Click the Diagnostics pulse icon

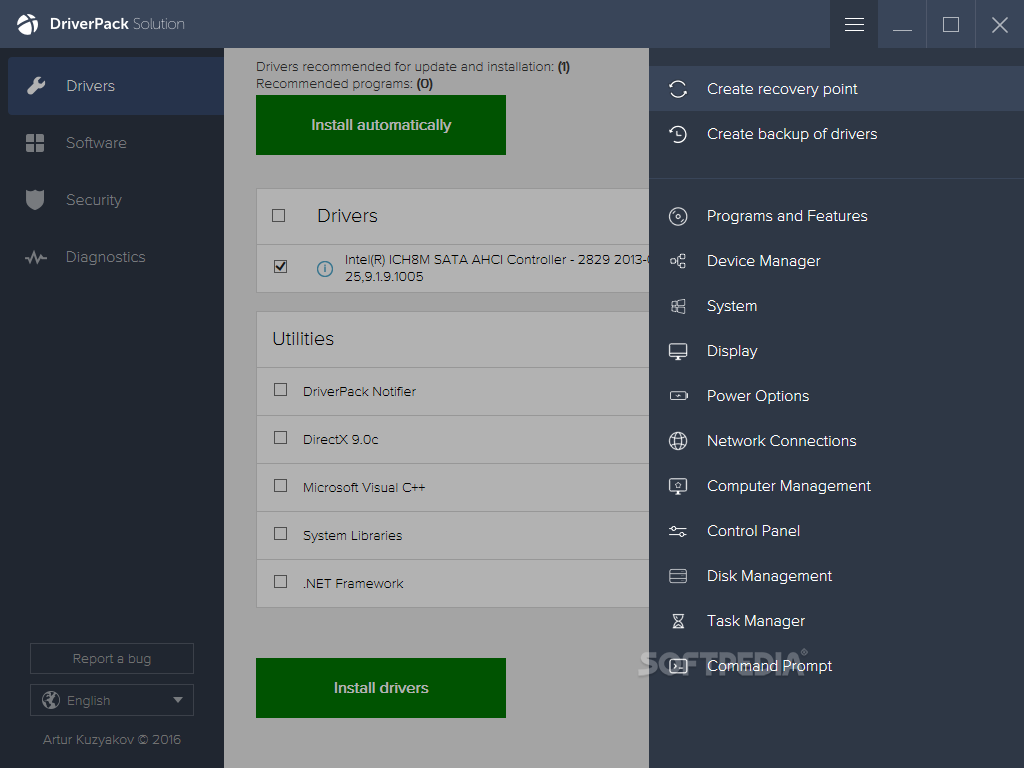coord(36,257)
